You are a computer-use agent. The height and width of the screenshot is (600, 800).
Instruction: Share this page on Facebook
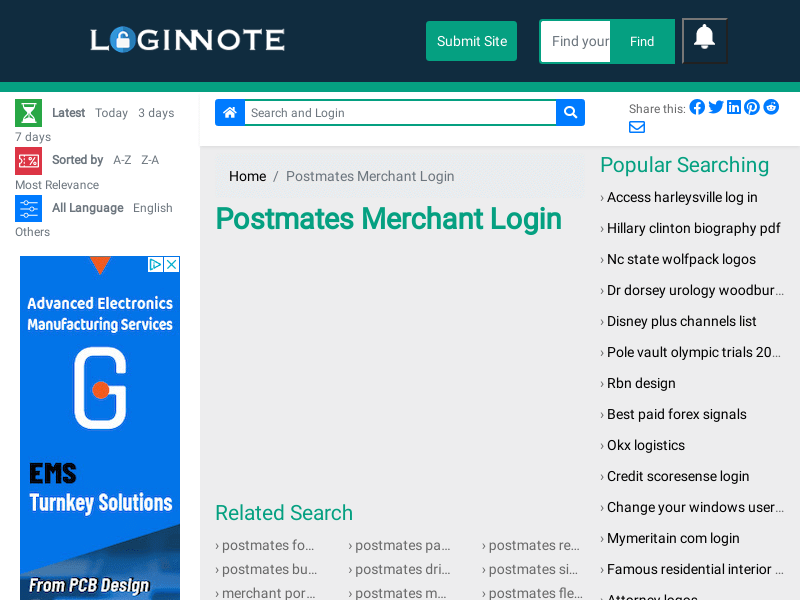697,107
